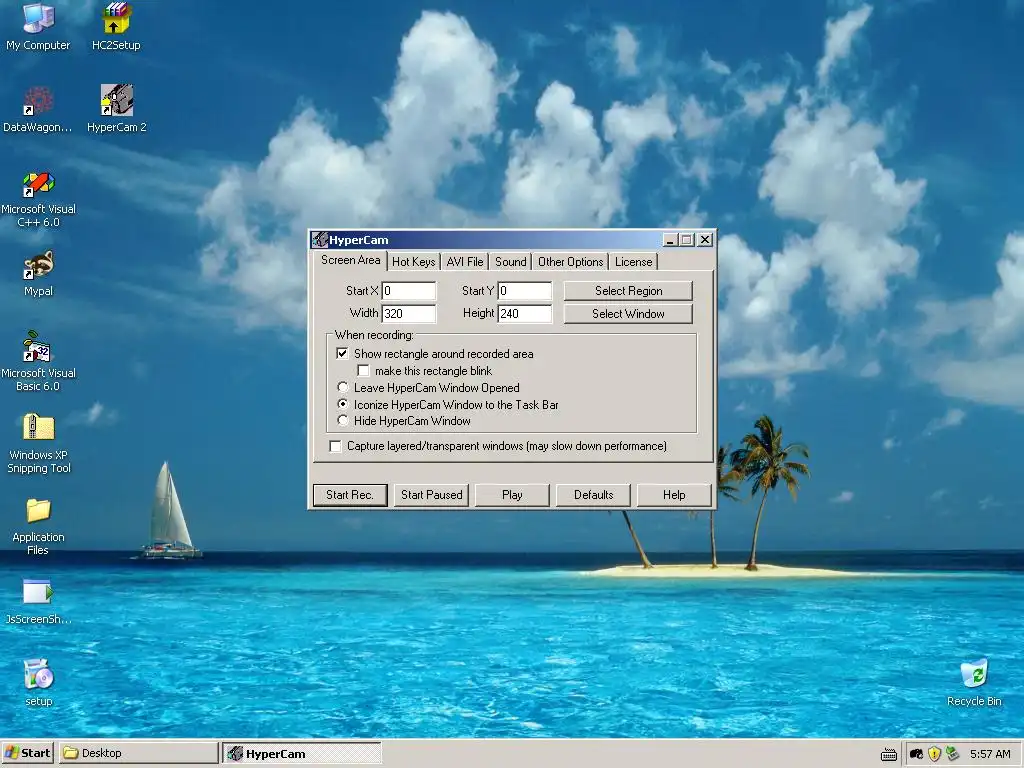
Task: Switch to the Hot Keys tab
Action: click(x=413, y=262)
